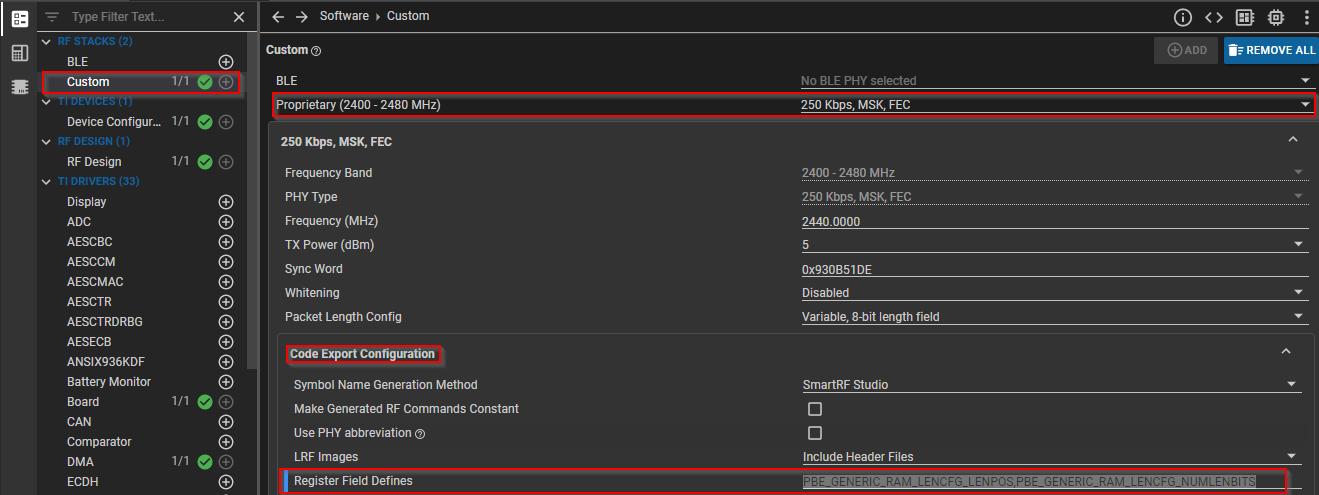This screenshot has width=1319, height=495.
Task: Open the three-dot more menu
Action: click(1306, 17)
